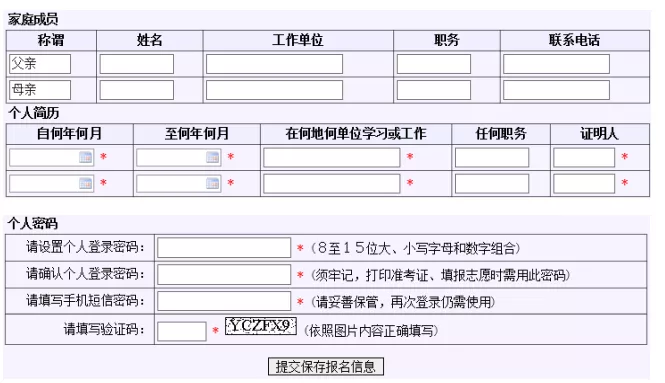Click the 父亲 title field
The width and height of the screenshot is (665, 383).
click(x=39, y=64)
